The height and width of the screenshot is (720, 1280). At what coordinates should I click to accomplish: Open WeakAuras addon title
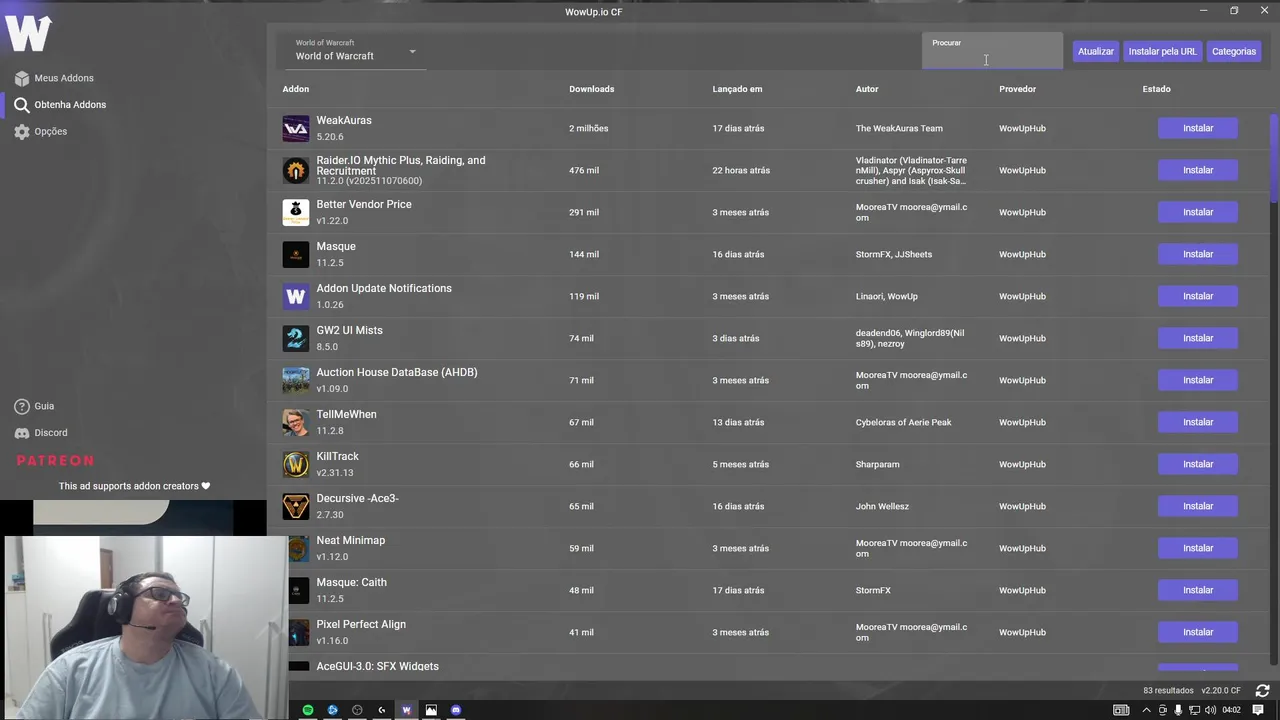coord(344,120)
